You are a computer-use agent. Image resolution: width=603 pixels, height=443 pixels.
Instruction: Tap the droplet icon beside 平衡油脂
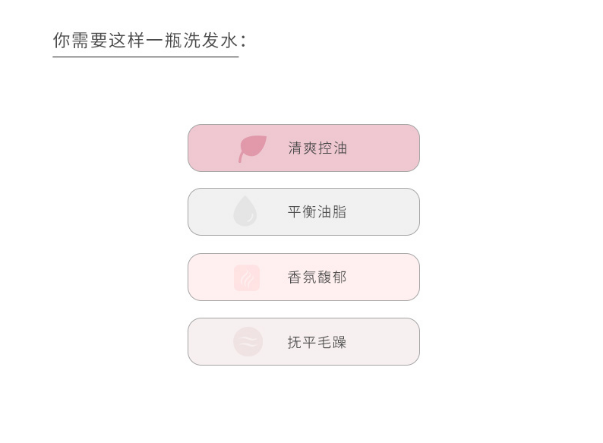pyautogui.click(x=245, y=212)
